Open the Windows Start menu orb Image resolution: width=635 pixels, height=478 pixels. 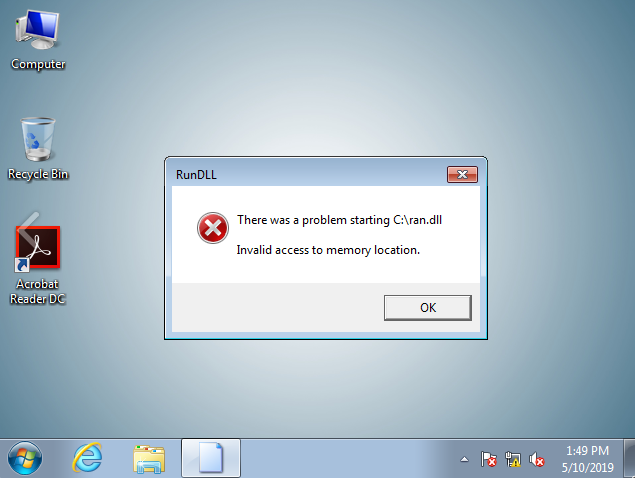[x=25, y=458]
